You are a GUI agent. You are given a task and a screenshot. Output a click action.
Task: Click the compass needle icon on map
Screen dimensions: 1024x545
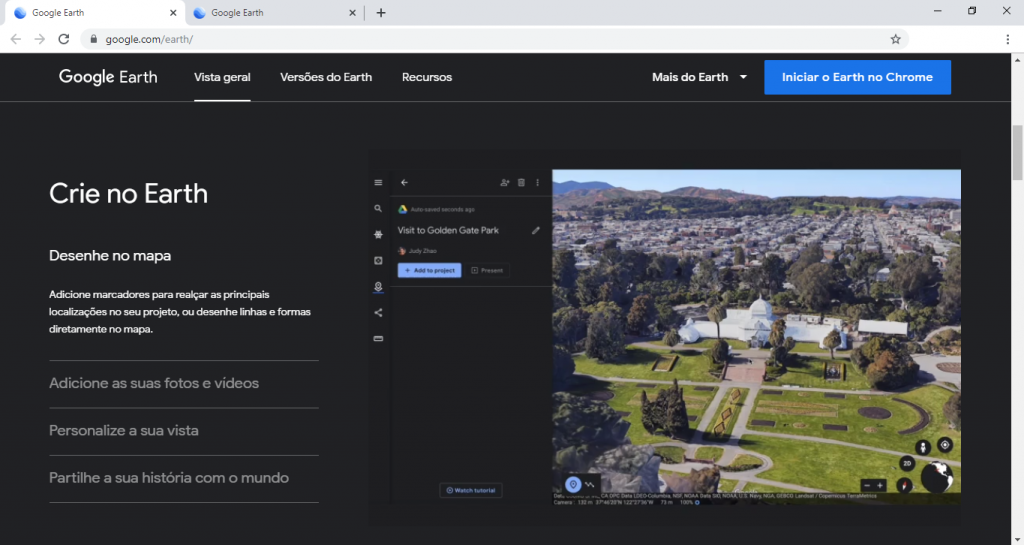[x=904, y=485]
